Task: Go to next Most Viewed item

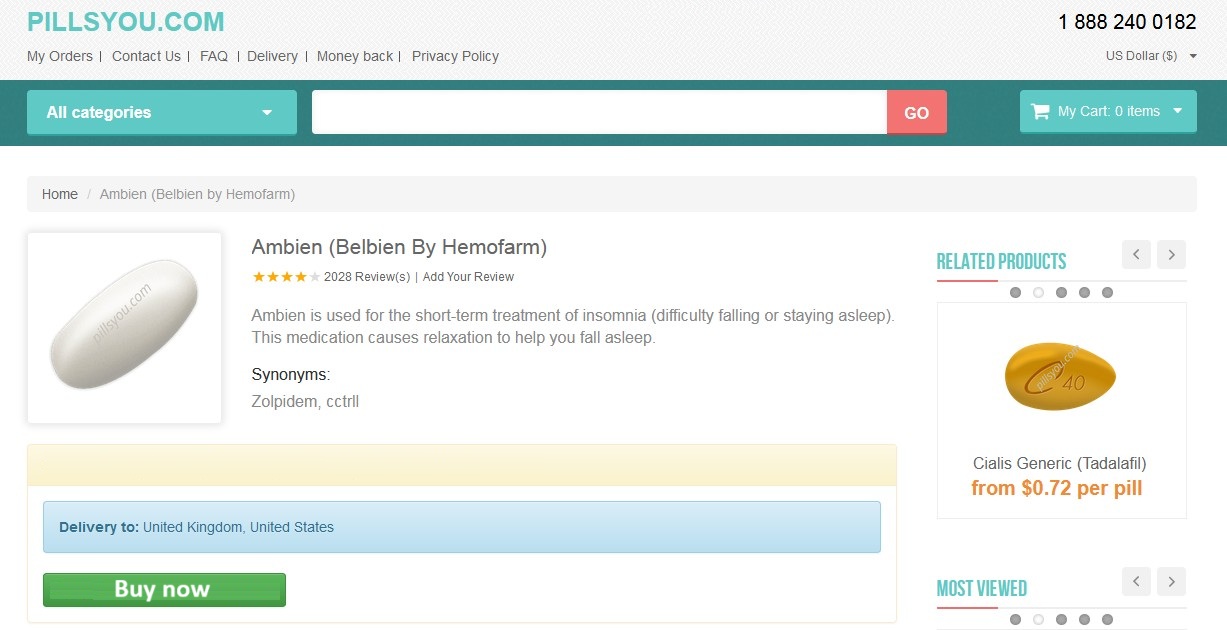Action: (1171, 581)
